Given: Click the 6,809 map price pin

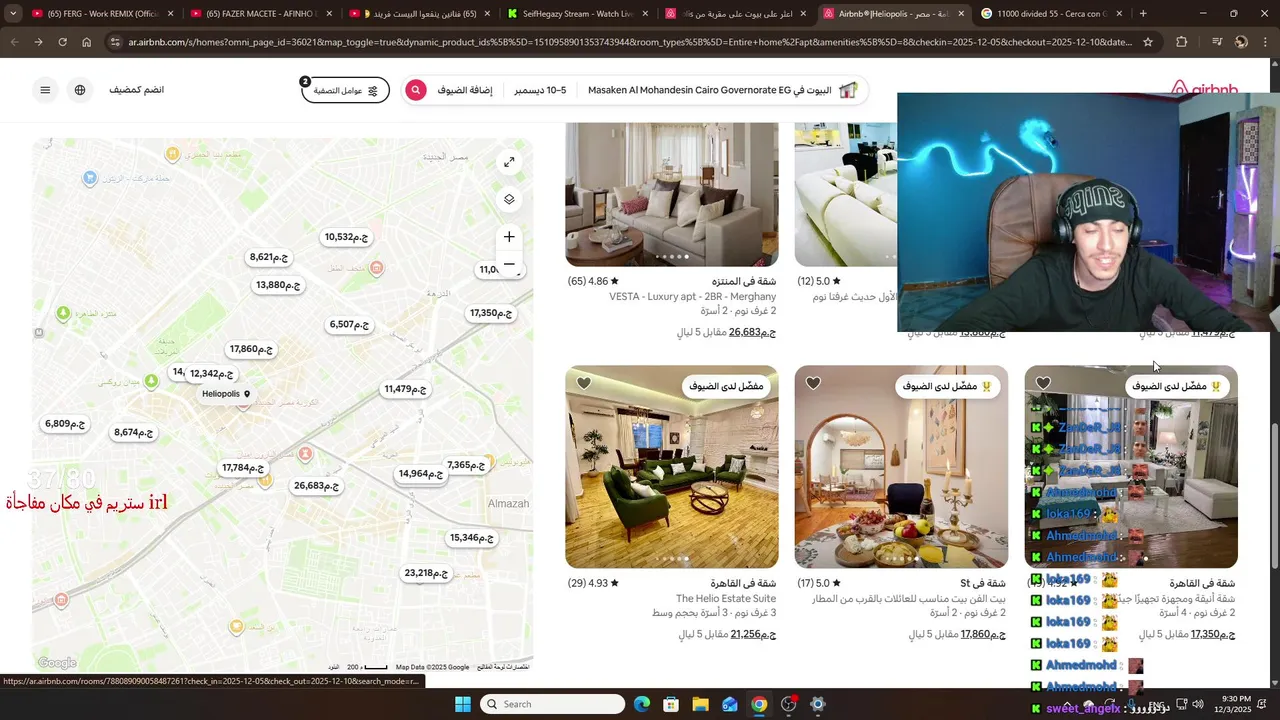Looking at the screenshot, I should 65,423.
